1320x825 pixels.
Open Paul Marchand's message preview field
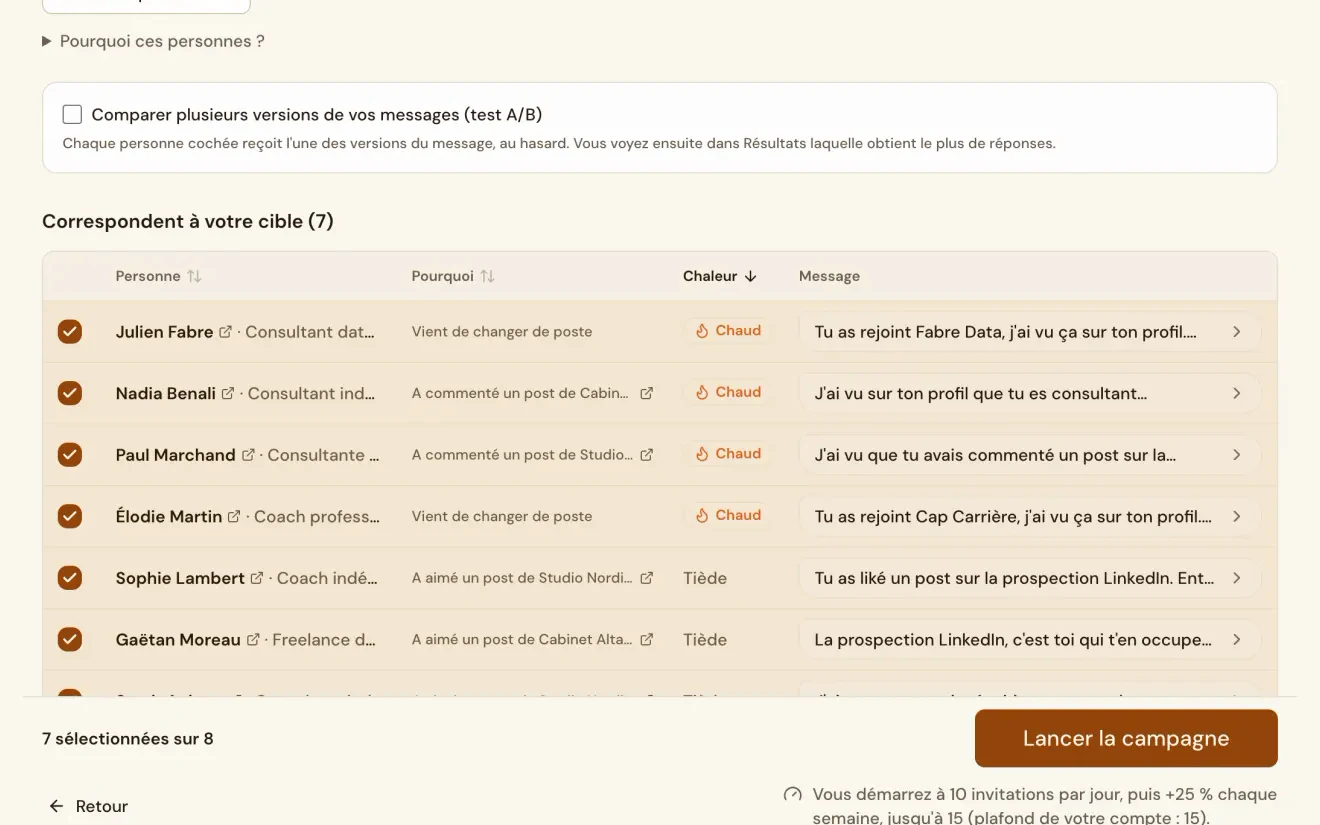coord(1029,455)
